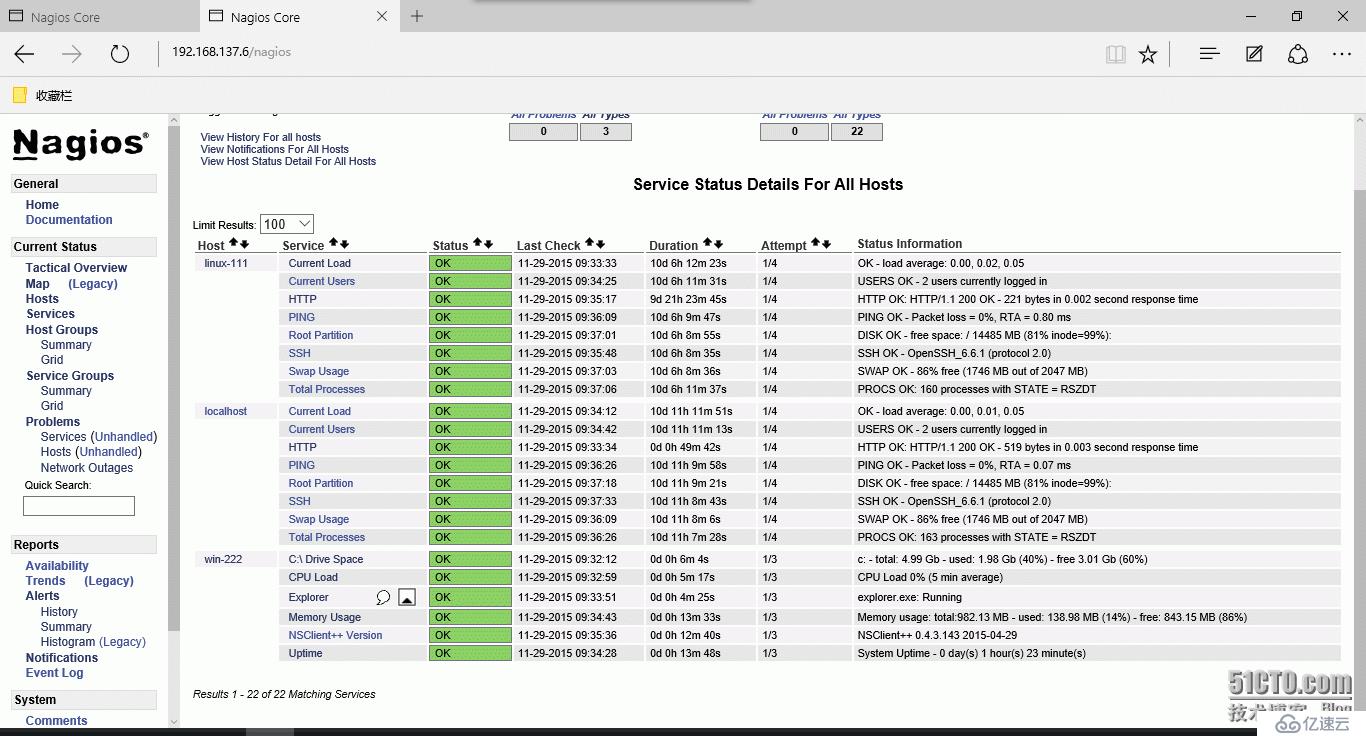Open host localhost link
Viewport: 1366px width, 736px height.
pyautogui.click(x=225, y=411)
